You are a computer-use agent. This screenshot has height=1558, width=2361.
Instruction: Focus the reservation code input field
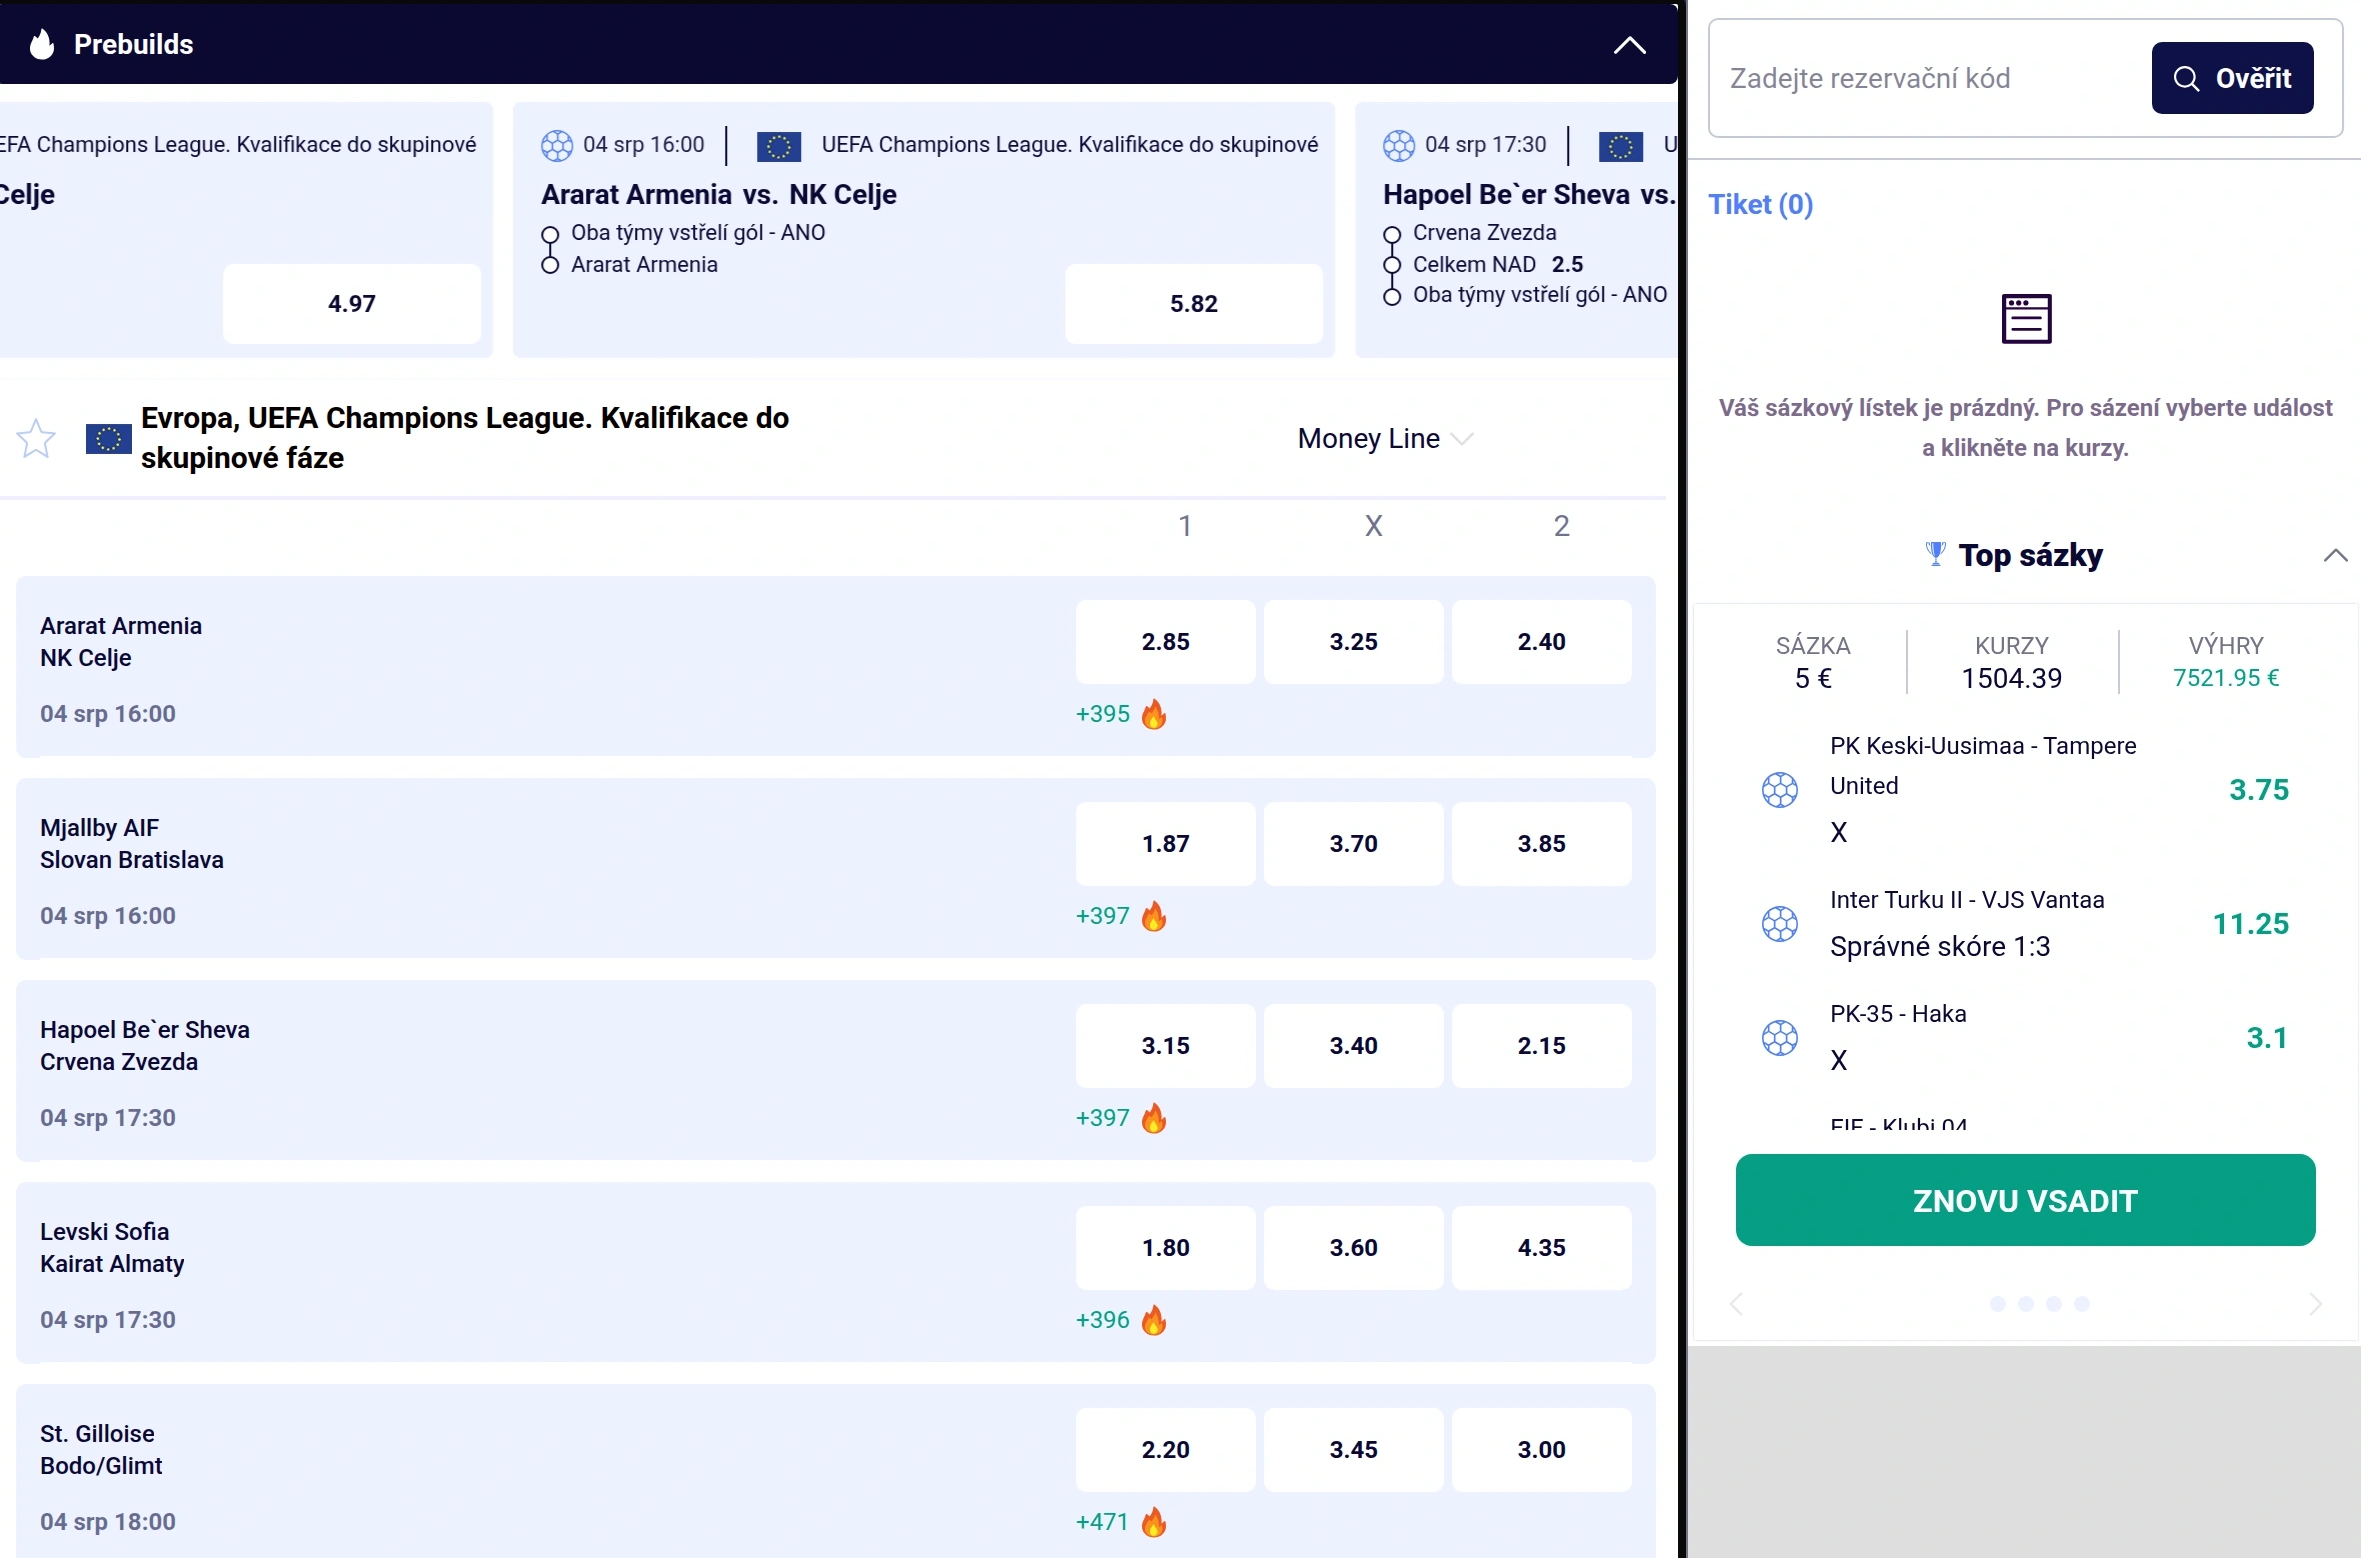point(1932,78)
